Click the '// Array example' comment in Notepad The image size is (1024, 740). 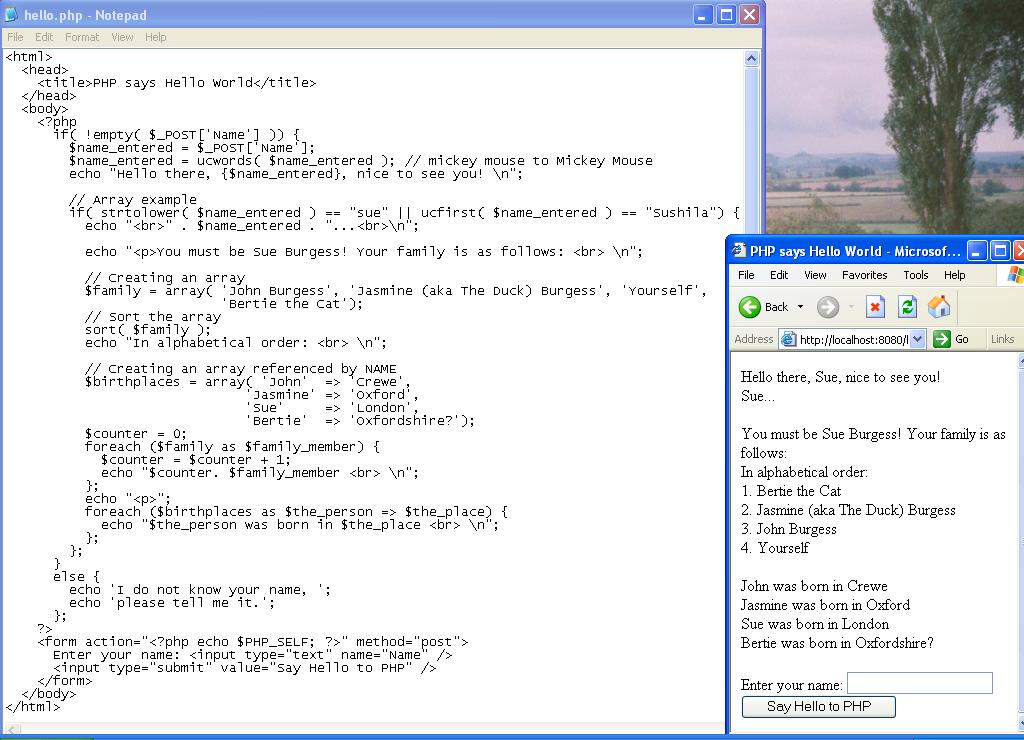click(133, 199)
